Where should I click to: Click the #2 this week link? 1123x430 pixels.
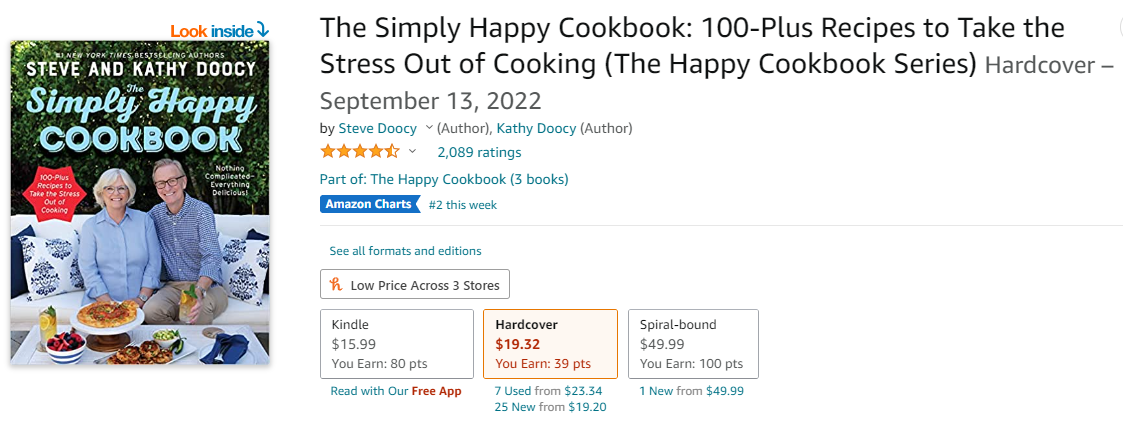[462, 205]
